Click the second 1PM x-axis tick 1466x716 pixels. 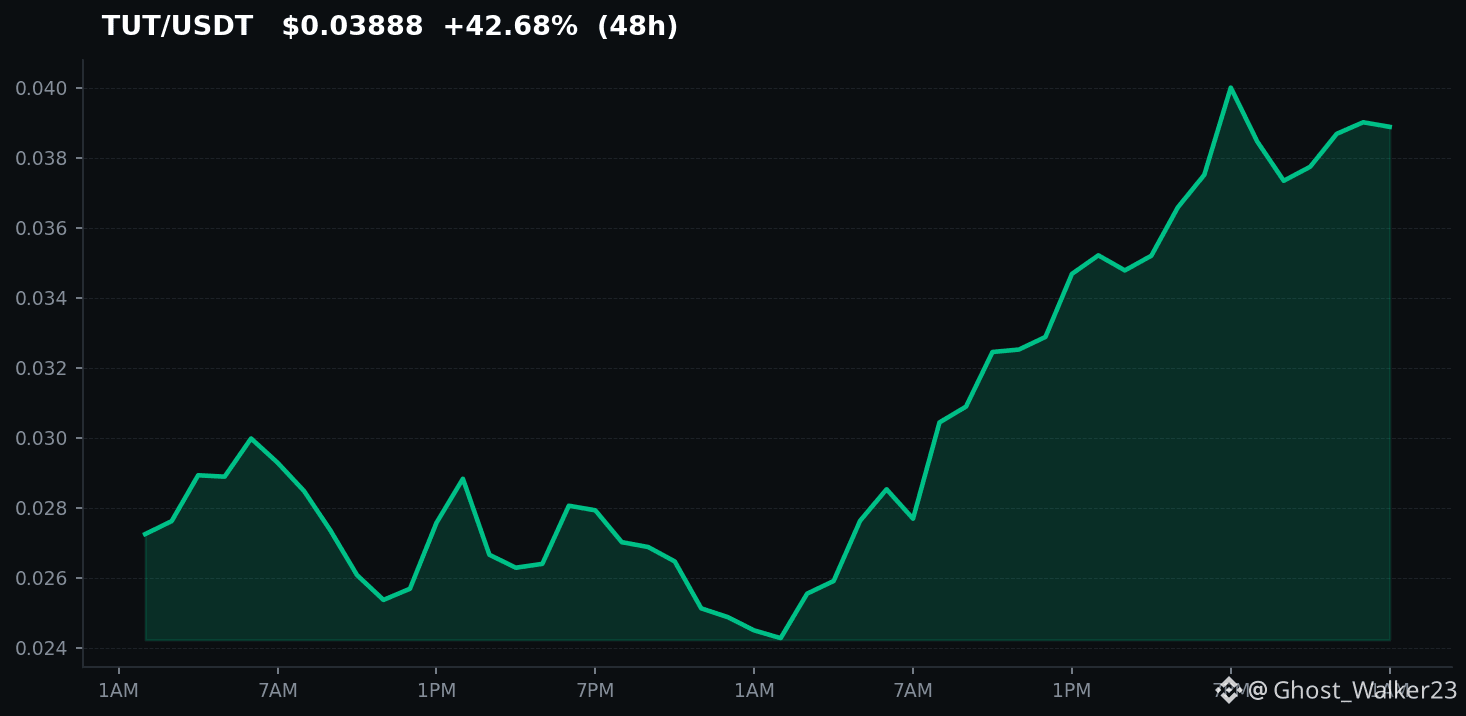pos(1071,691)
